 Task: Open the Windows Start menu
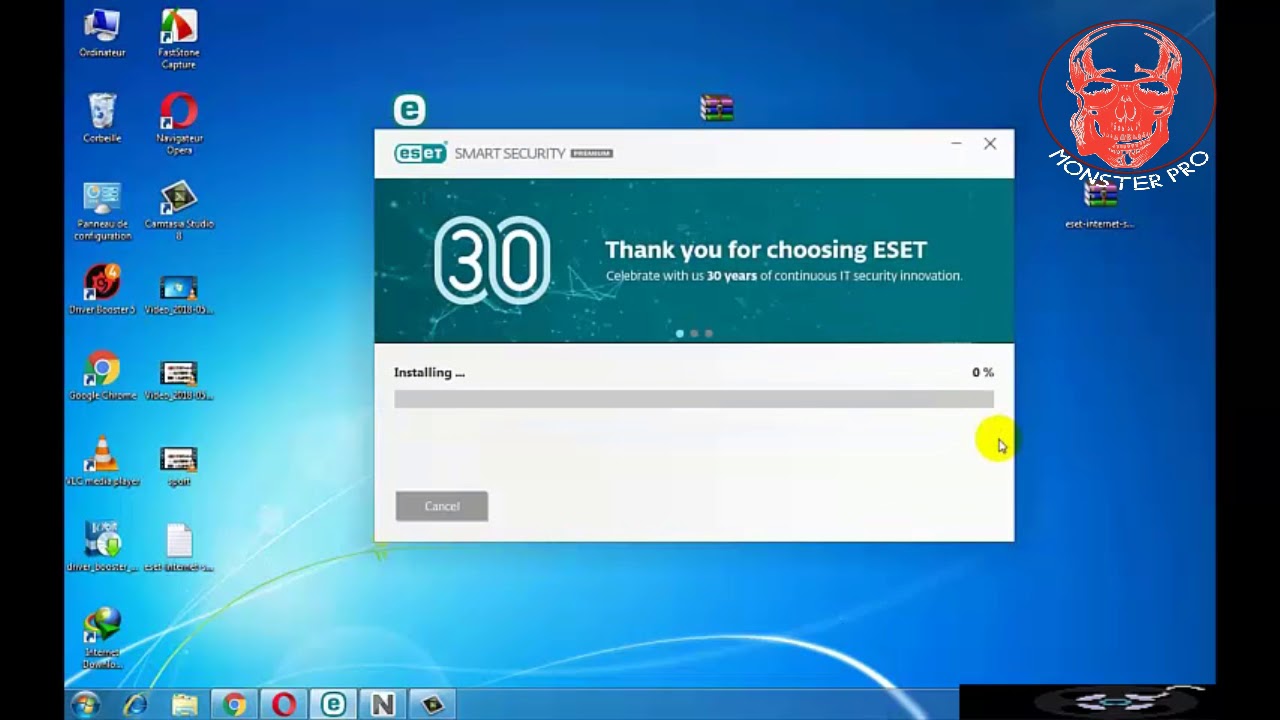85,704
